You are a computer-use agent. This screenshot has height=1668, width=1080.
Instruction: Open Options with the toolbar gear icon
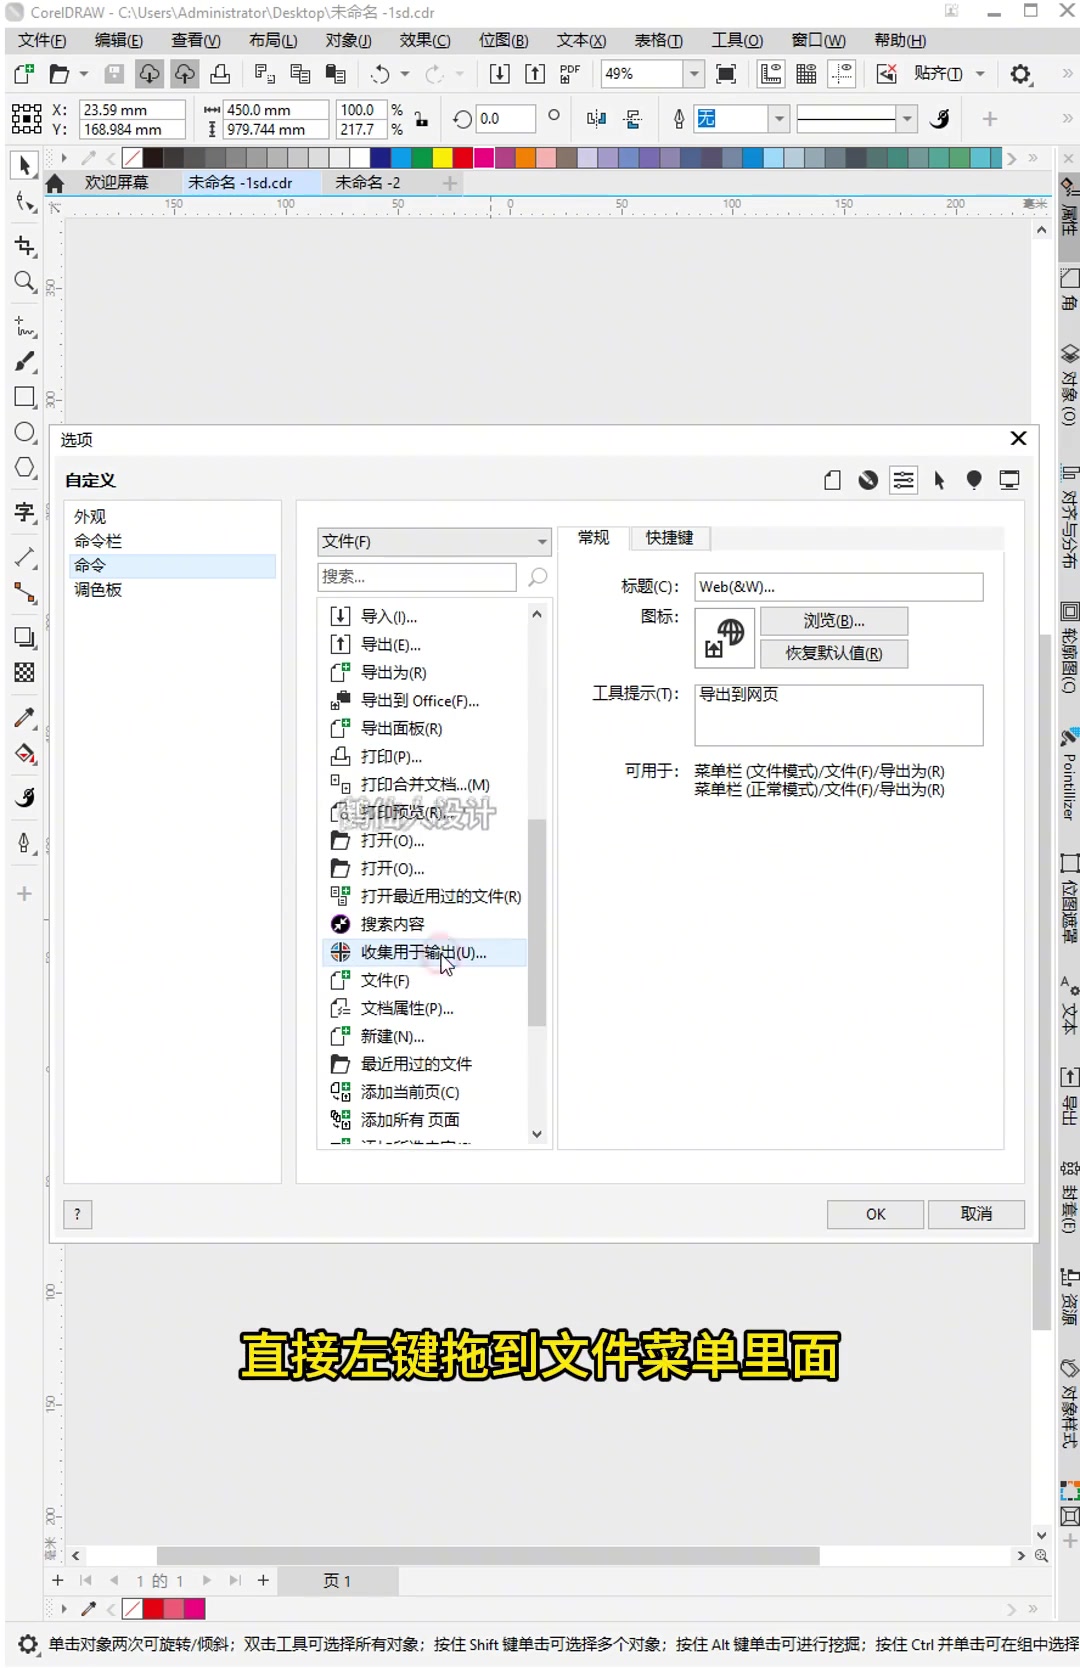pos(1020,74)
